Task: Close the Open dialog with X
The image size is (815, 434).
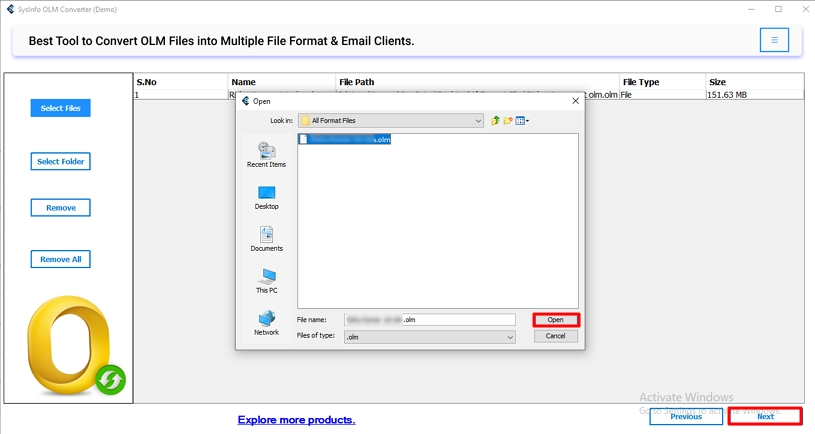Action: pos(575,101)
